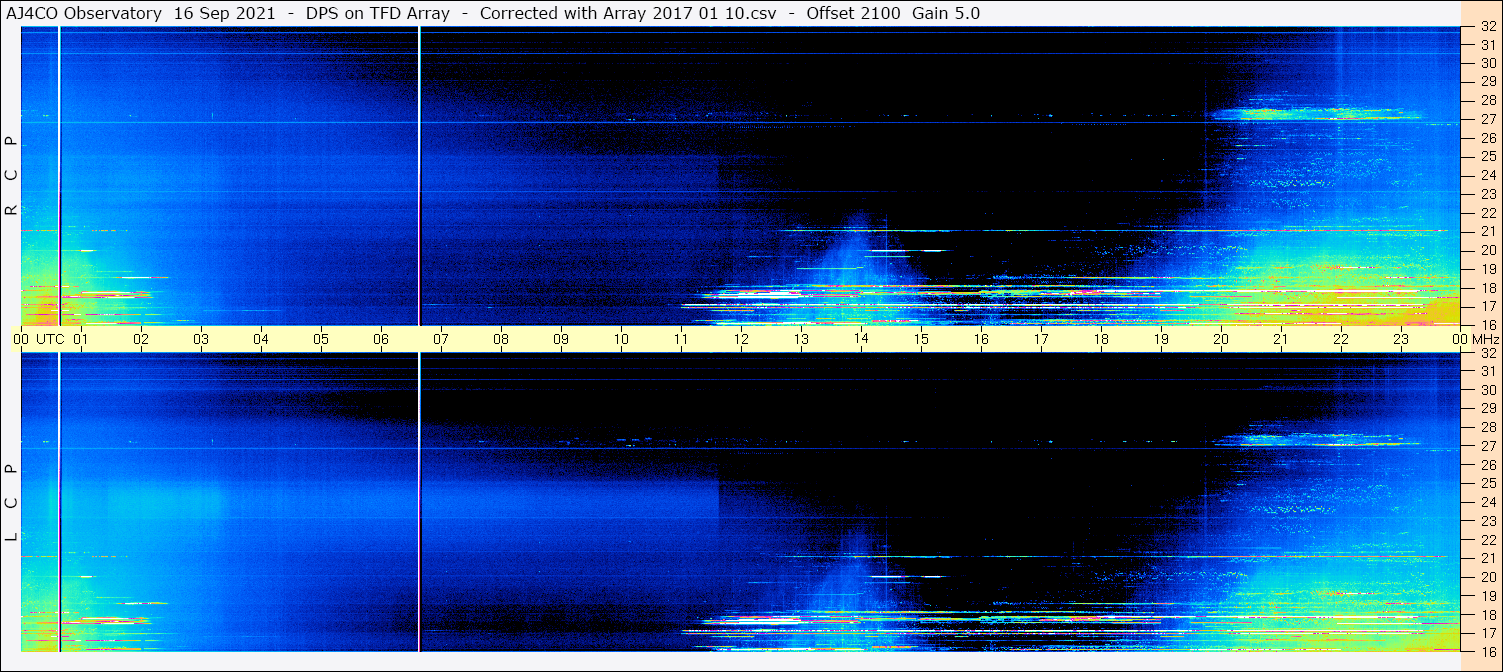The height and width of the screenshot is (672, 1503).
Task: Select the Gain 5.0 text in the header
Action: pos(946,13)
